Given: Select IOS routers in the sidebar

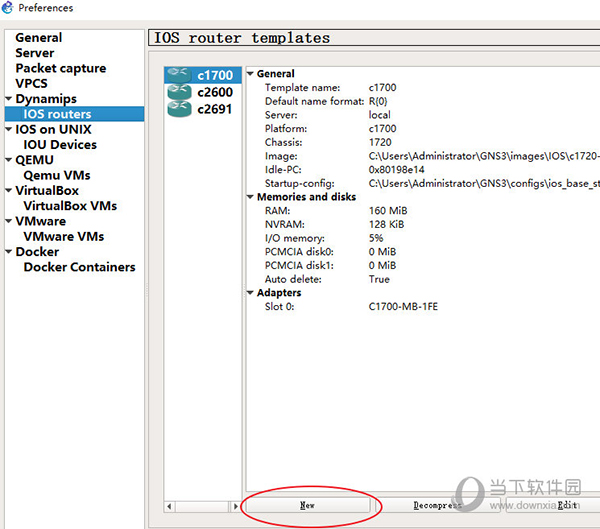Looking at the screenshot, I should click(75, 114).
